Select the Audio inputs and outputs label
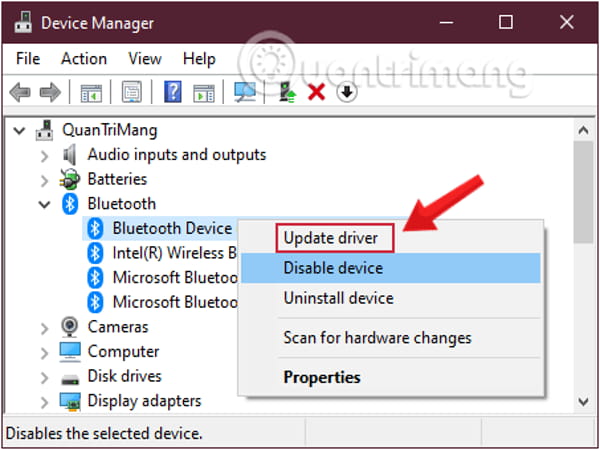This screenshot has height=450, width=600. [x=177, y=155]
